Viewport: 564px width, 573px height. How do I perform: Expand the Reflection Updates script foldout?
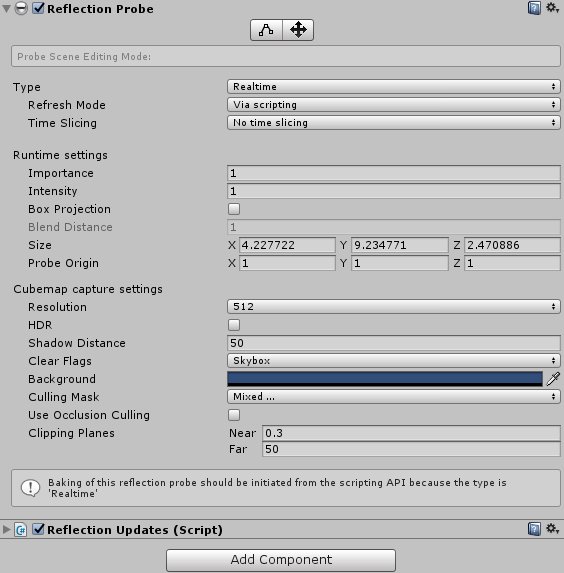click(6, 530)
